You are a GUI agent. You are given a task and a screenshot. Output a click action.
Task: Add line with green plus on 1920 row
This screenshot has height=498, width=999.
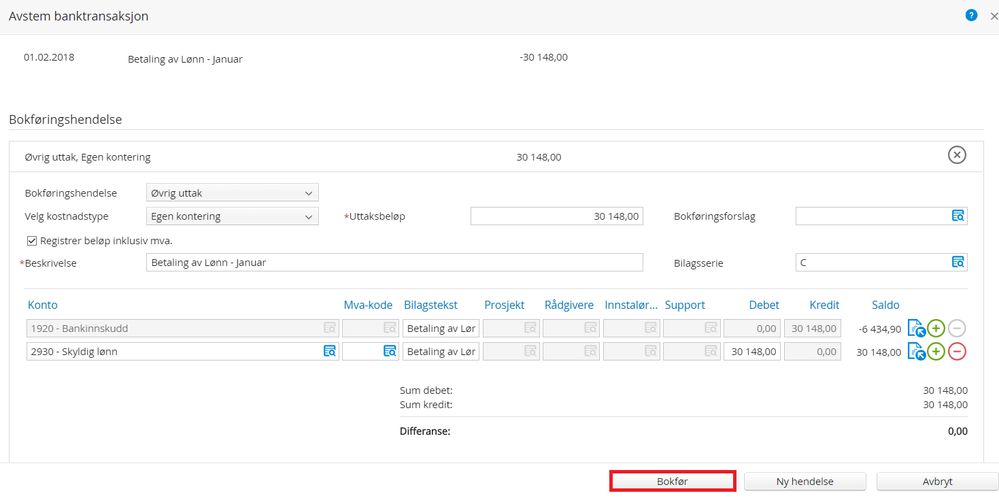click(x=935, y=329)
